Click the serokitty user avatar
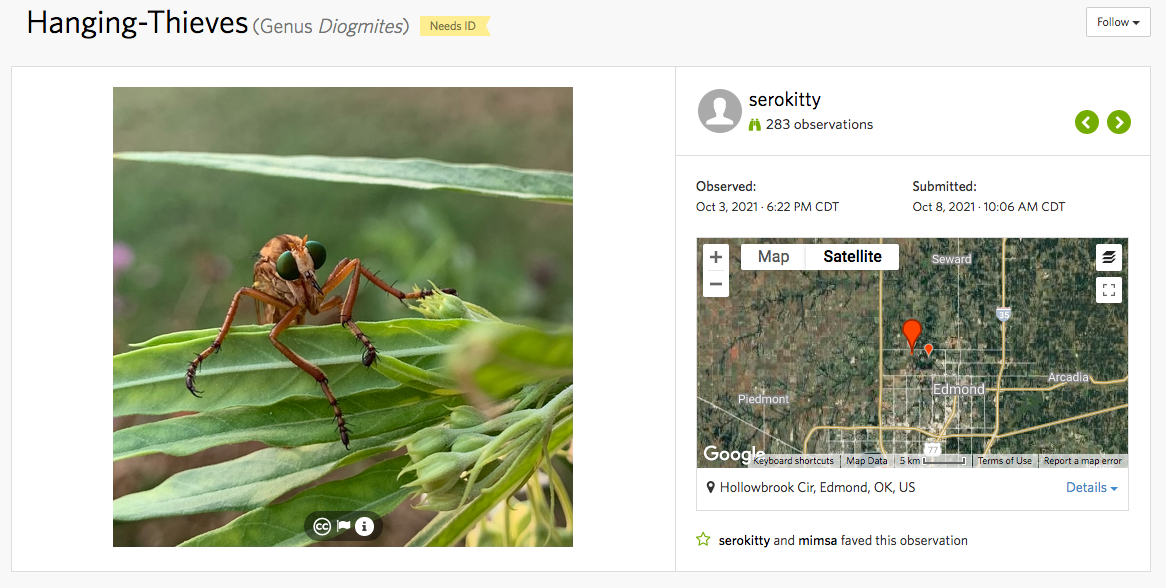1166x588 pixels. pyautogui.click(x=720, y=111)
